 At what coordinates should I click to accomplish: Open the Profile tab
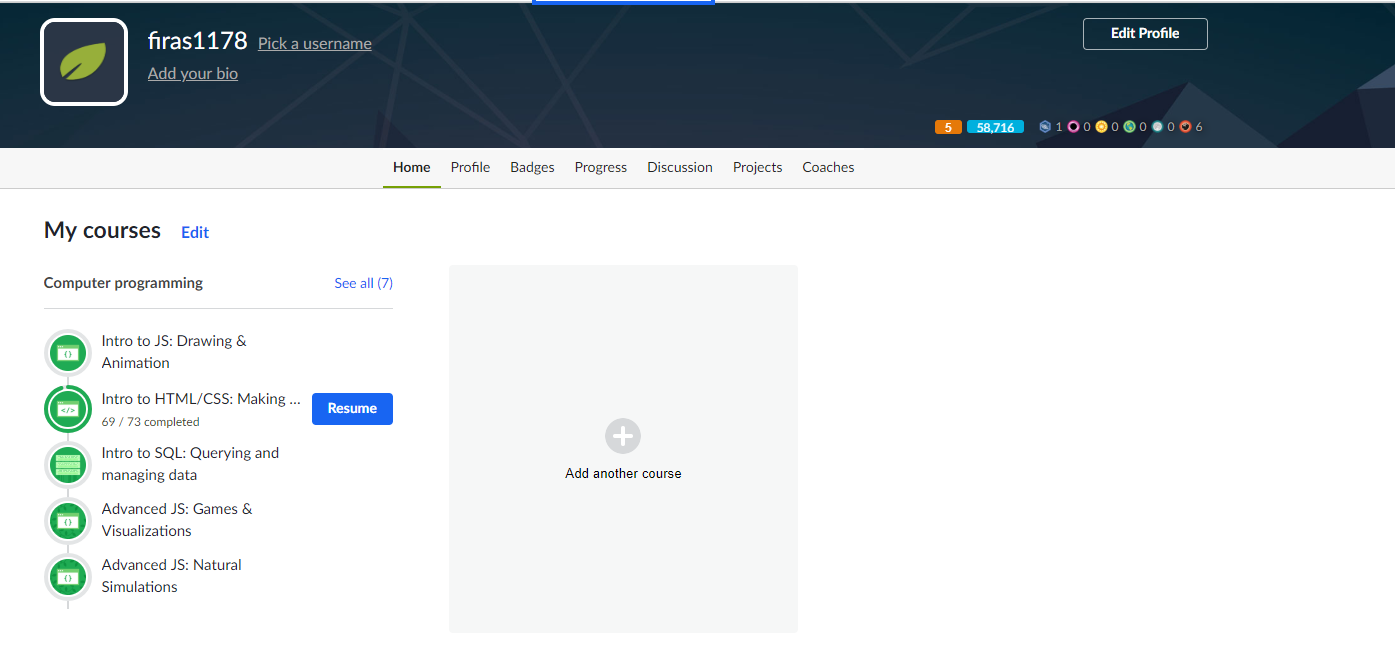point(470,167)
